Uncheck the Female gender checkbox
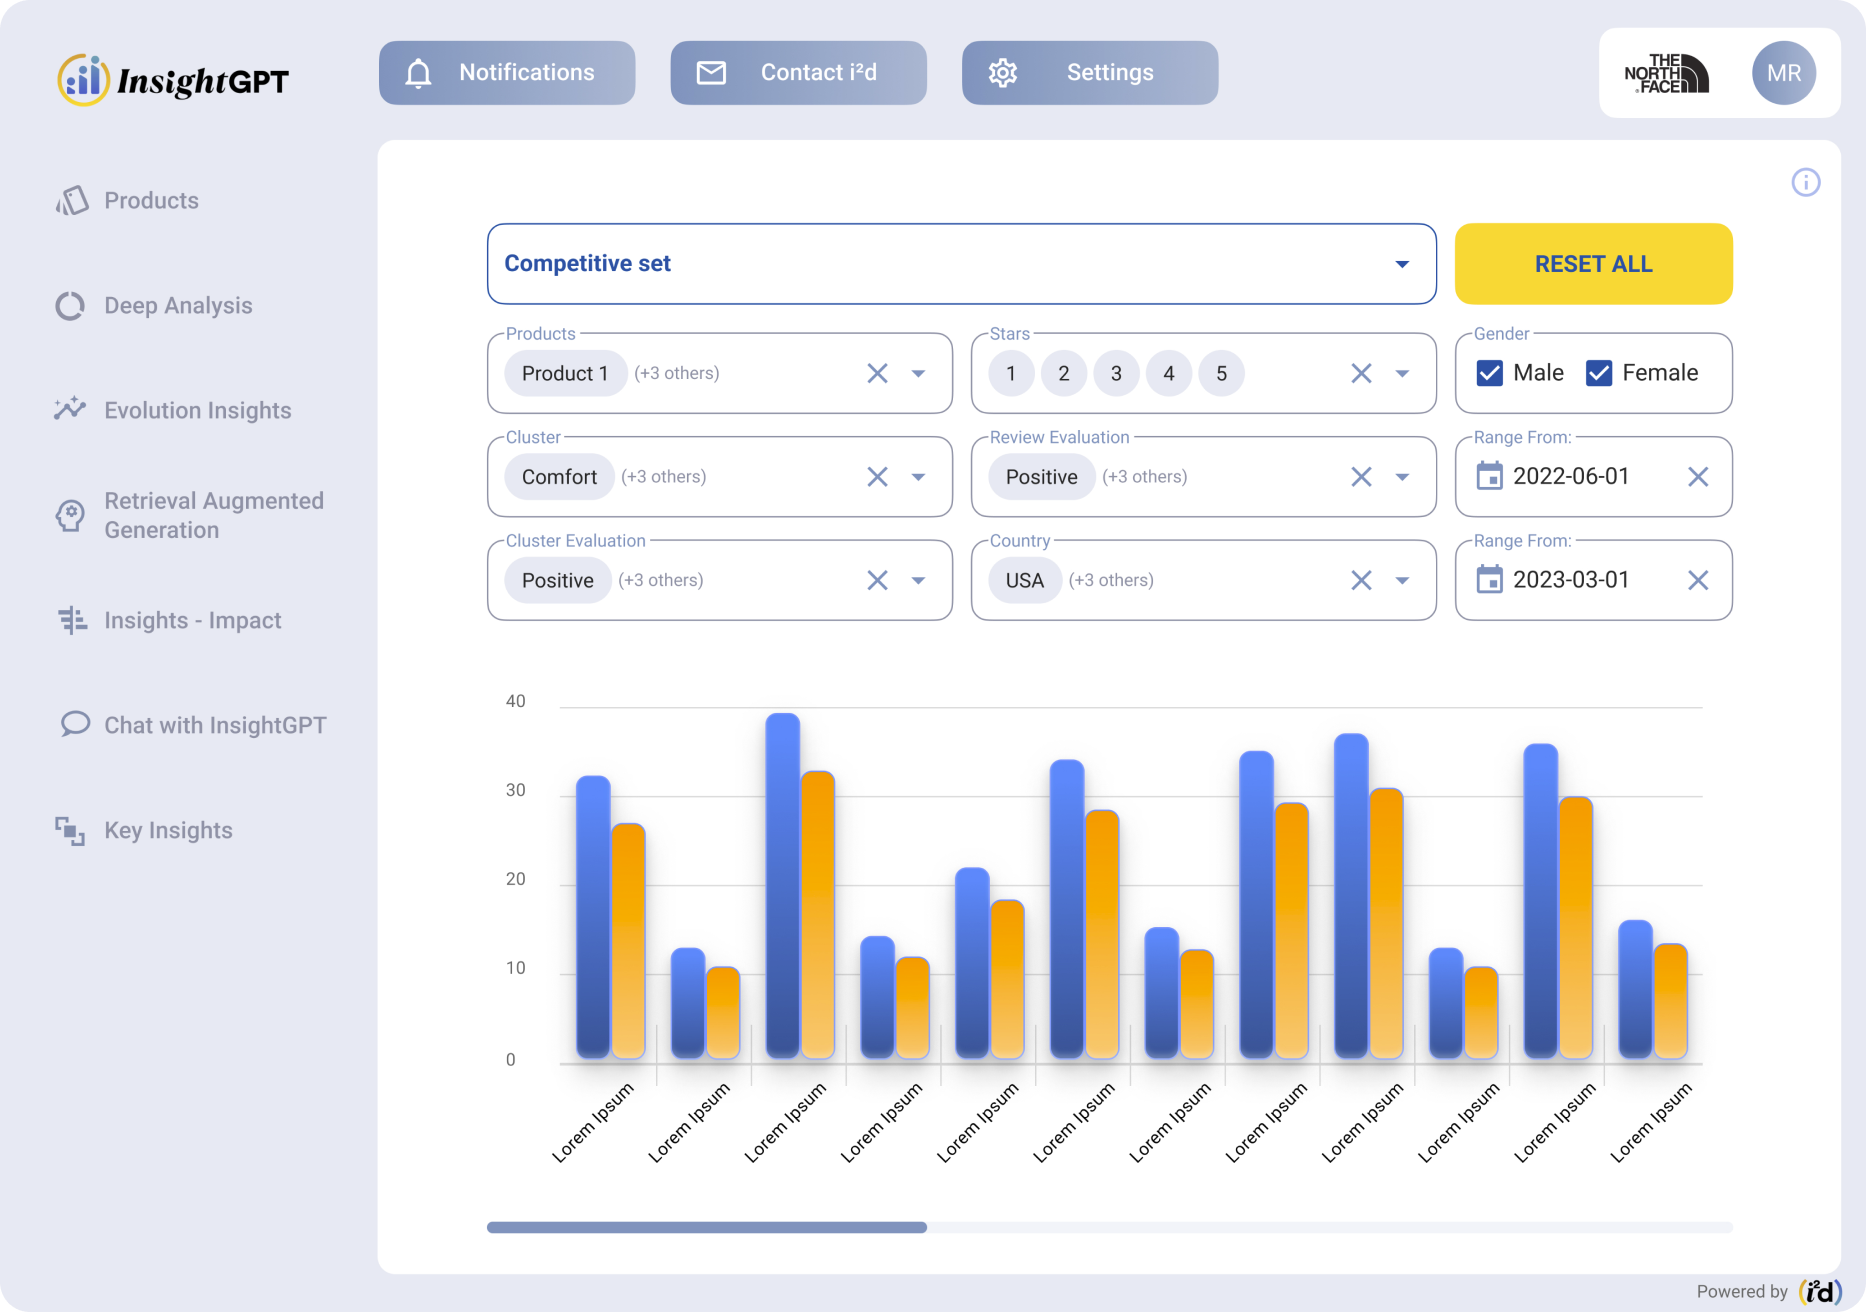Screen dimensions: 1866x1312 point(1598,373)
